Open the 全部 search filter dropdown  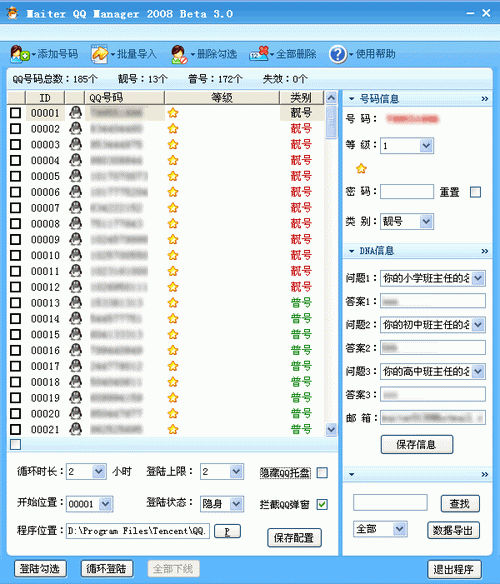click(399, 529)
